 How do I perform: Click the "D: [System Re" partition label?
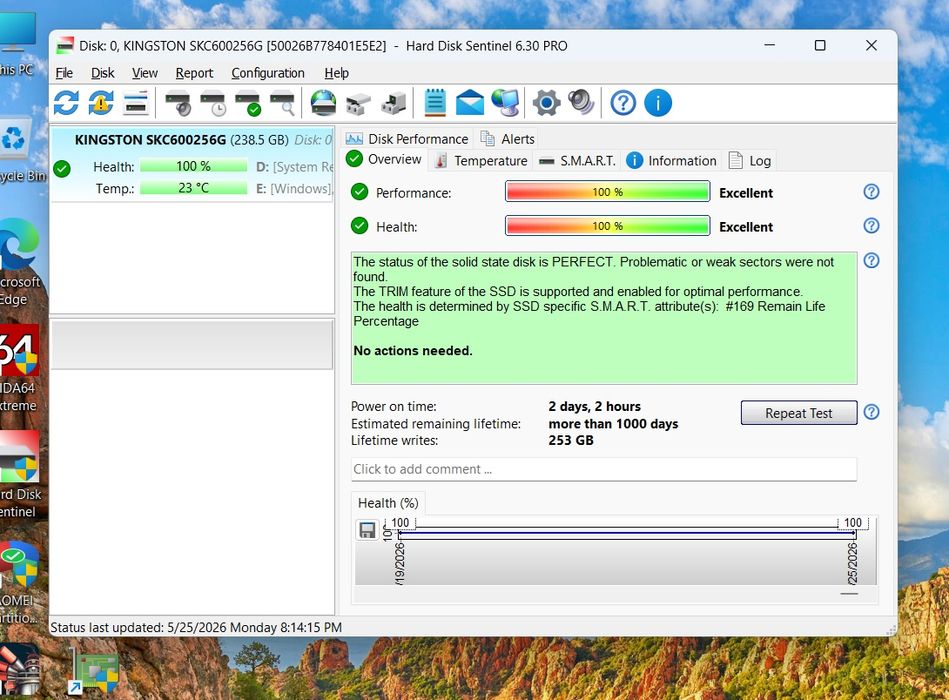[x=294, y=166]
